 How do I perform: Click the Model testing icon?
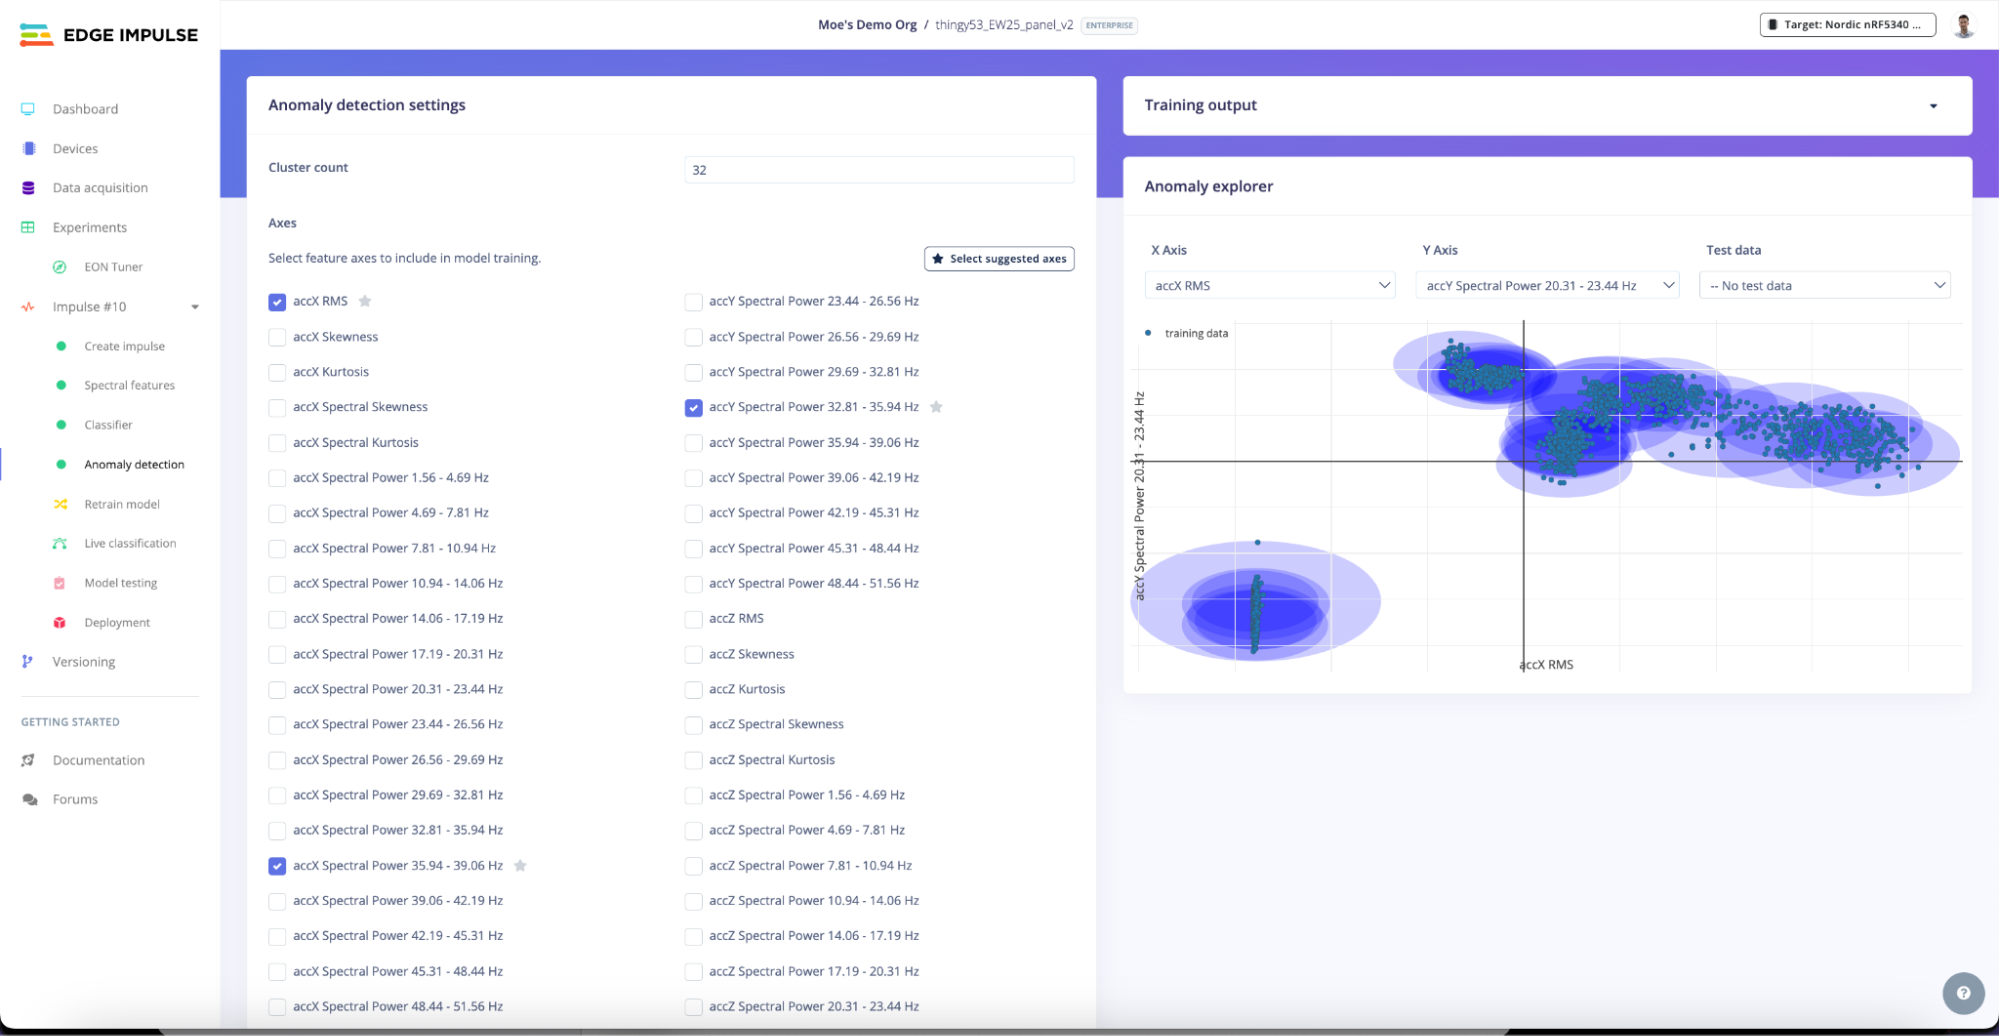coord(60,583)
